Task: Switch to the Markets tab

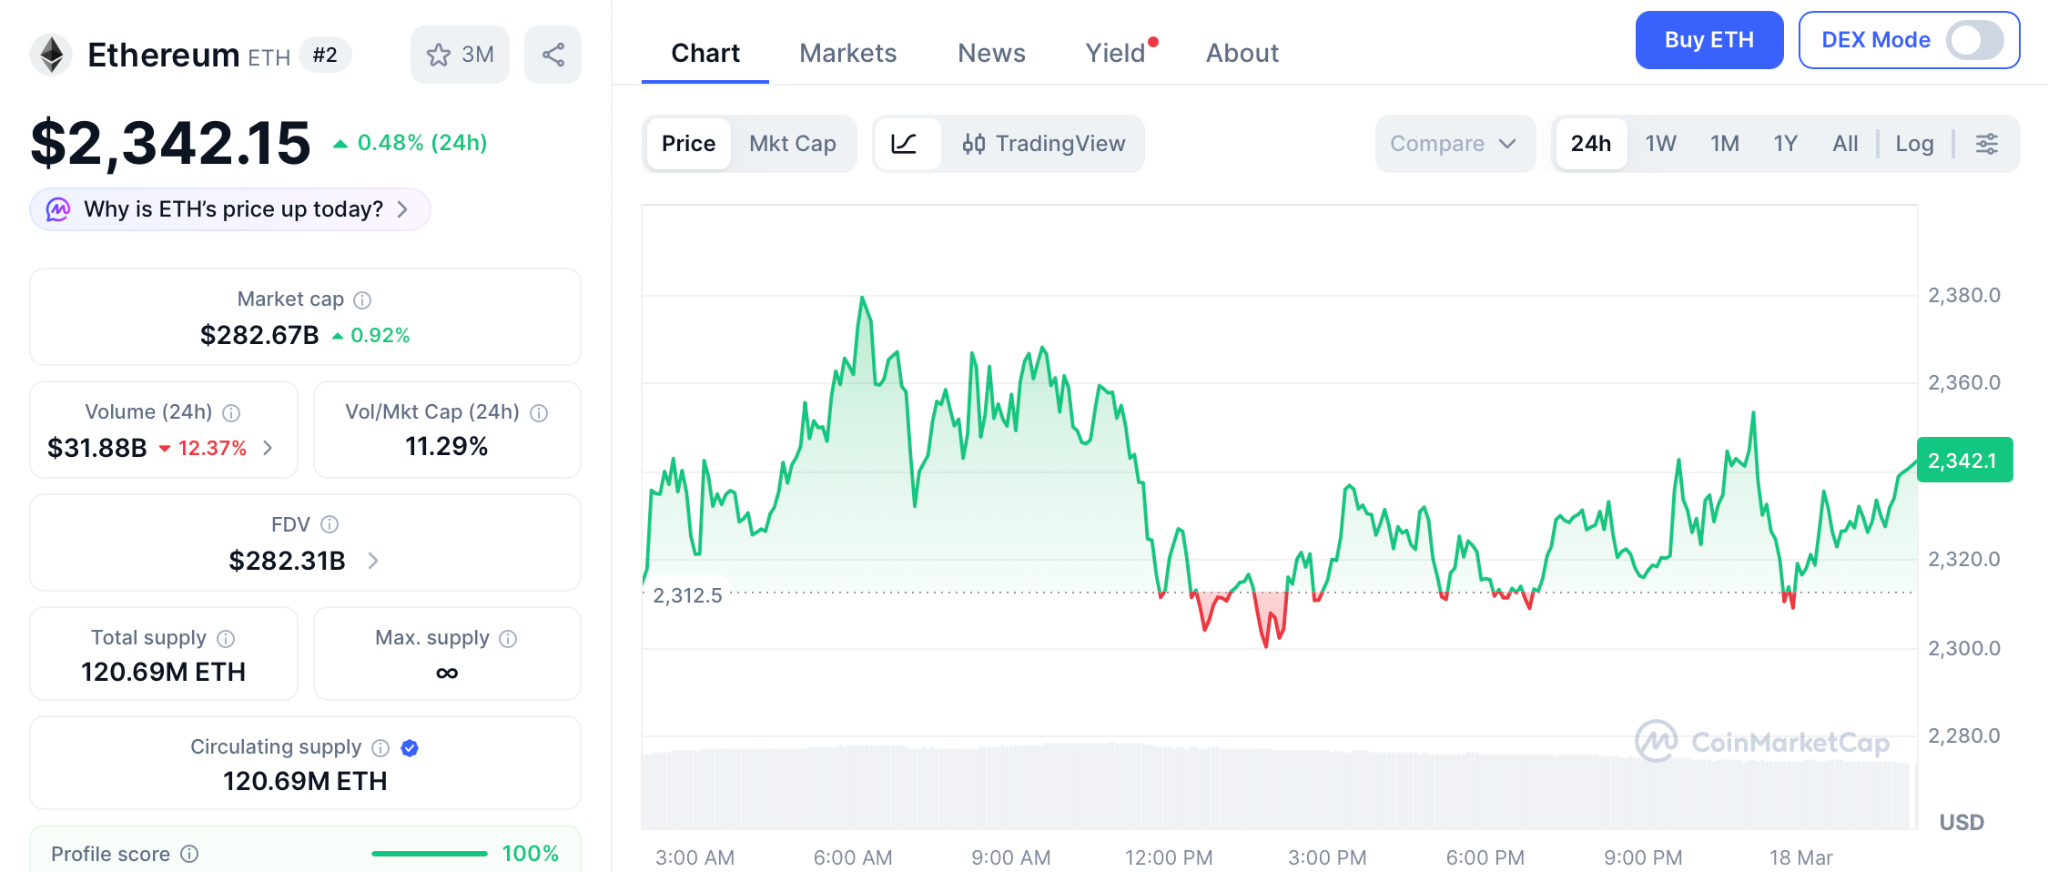Action: point(848,53)
